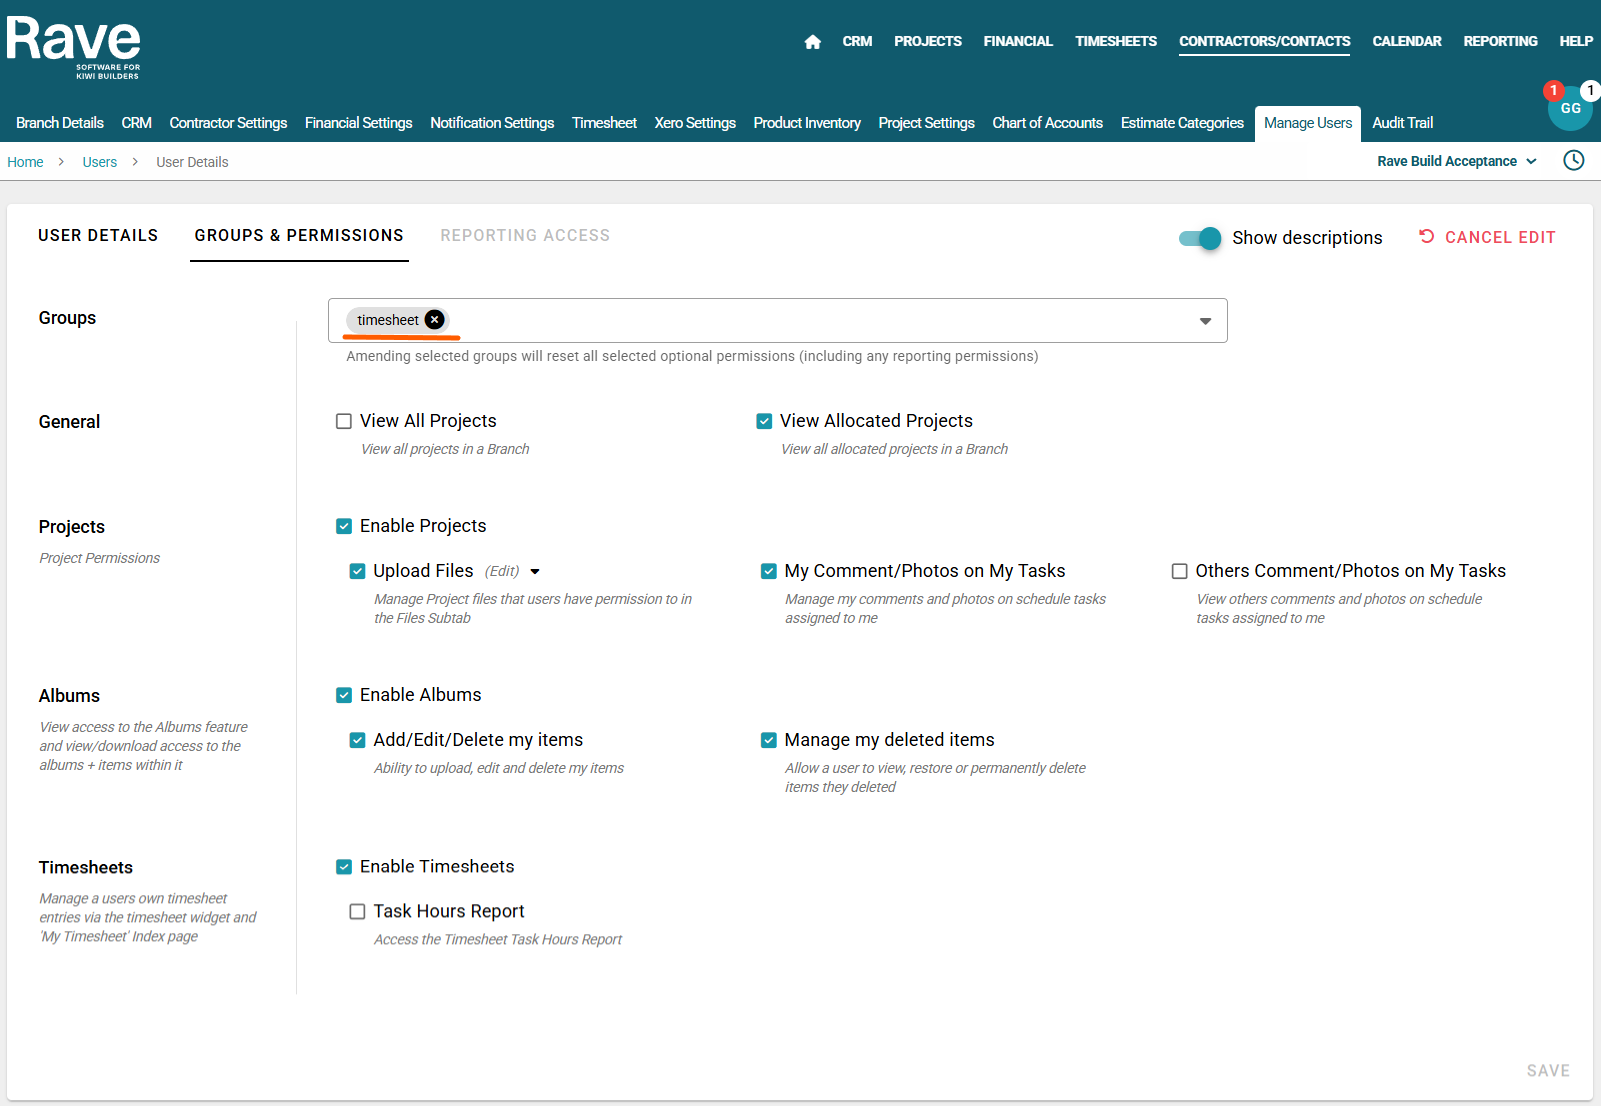The width and height of the screenshot is (1601, 1106).
Task: Open Project Settings tab
Action: tap(926, 123)
